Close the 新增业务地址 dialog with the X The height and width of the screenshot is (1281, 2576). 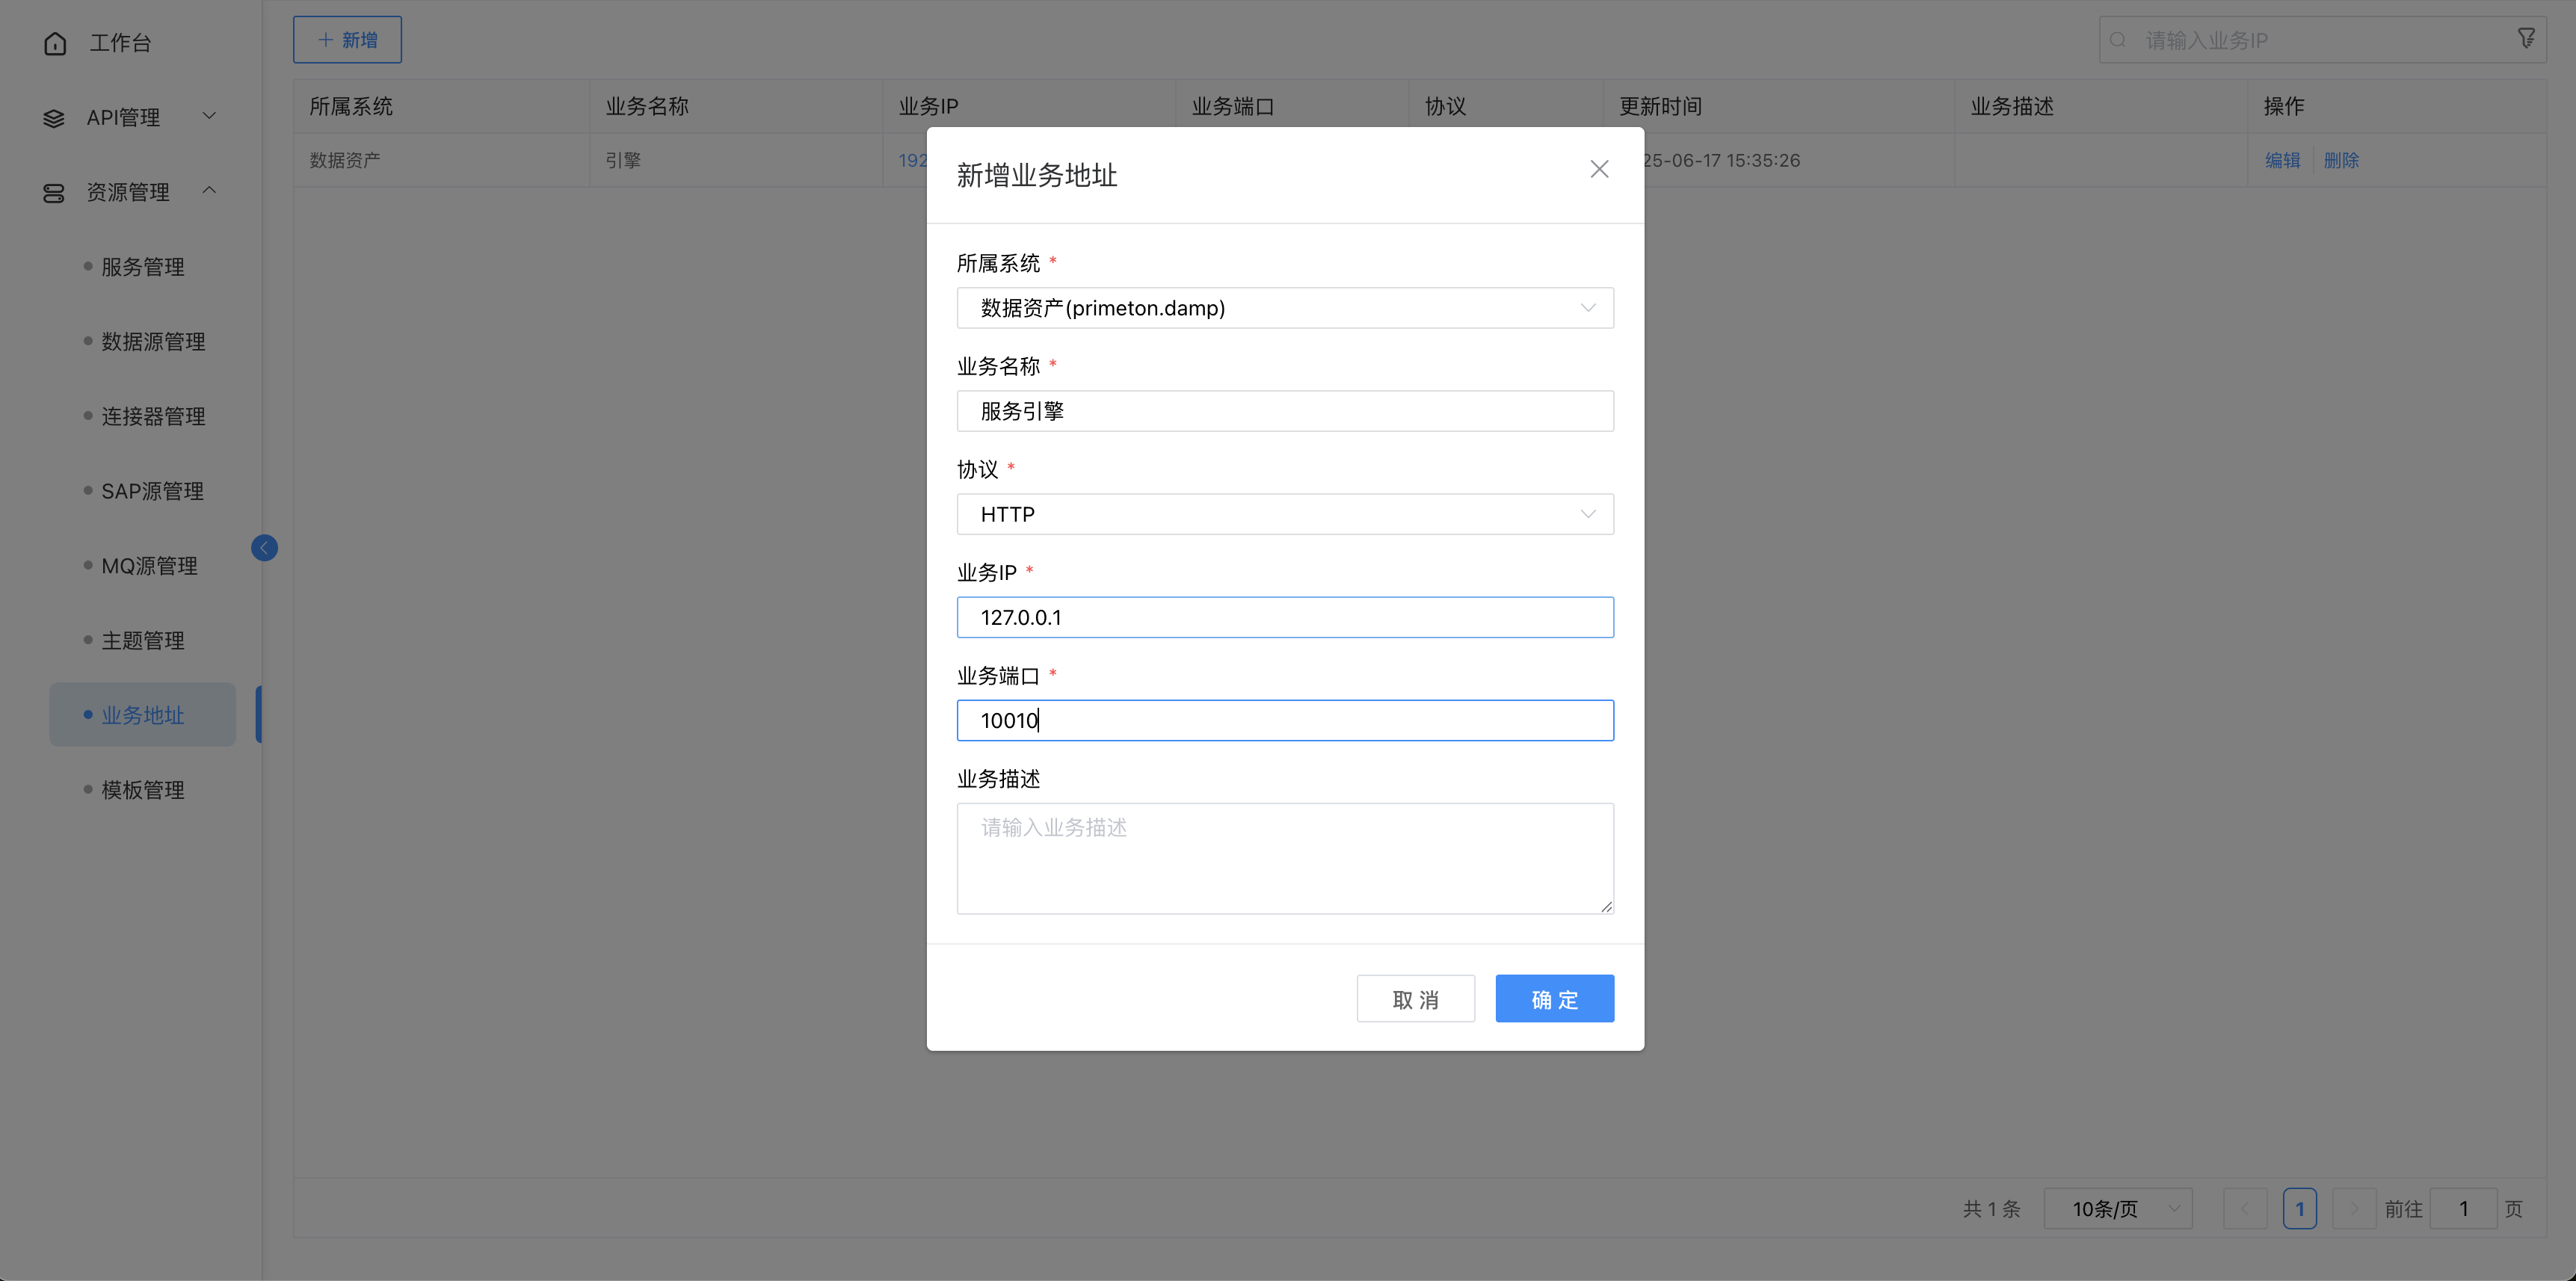[x=1599, y=169]
